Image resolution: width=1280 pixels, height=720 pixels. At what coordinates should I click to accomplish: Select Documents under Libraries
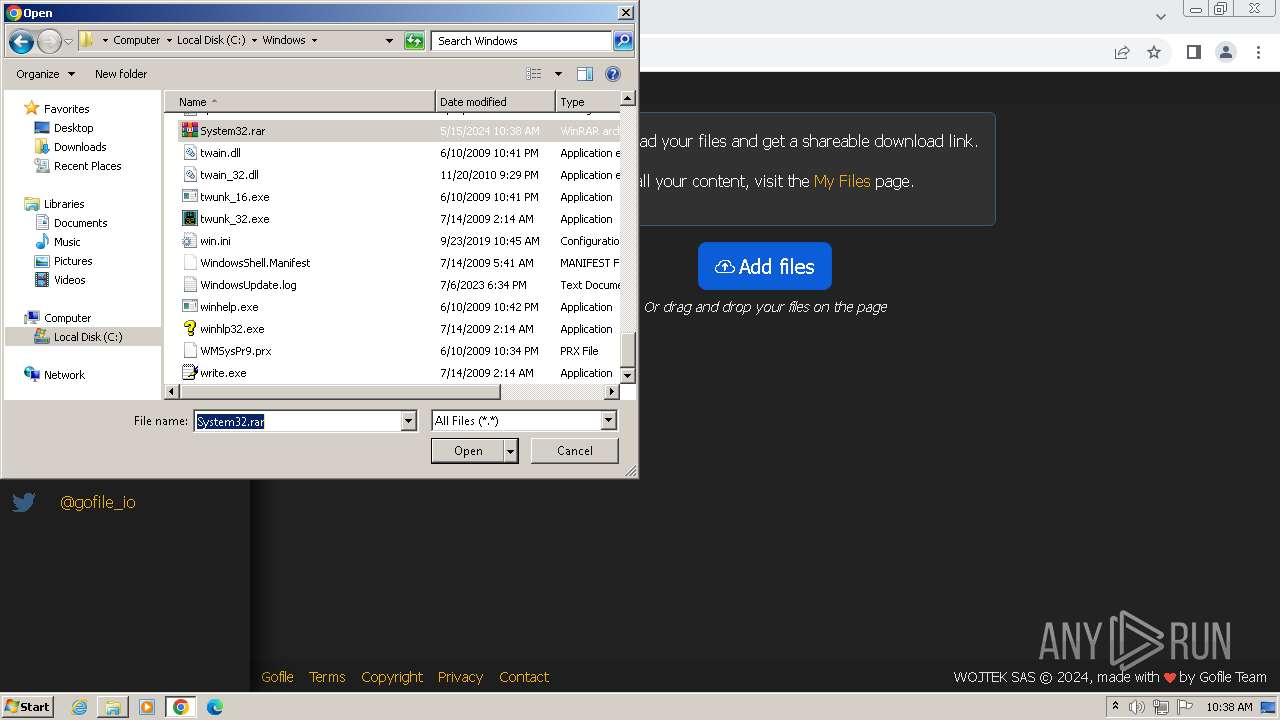(80, 223)
